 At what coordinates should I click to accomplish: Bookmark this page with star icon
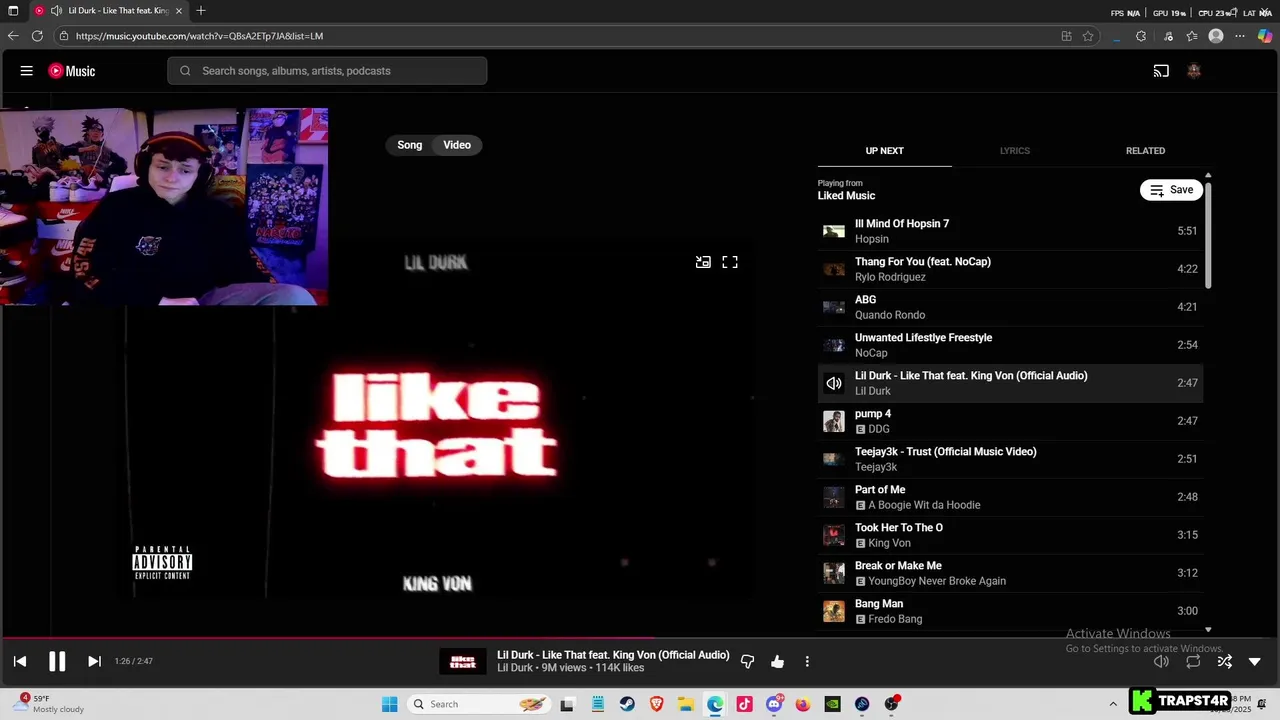(x=1088, y=36)
